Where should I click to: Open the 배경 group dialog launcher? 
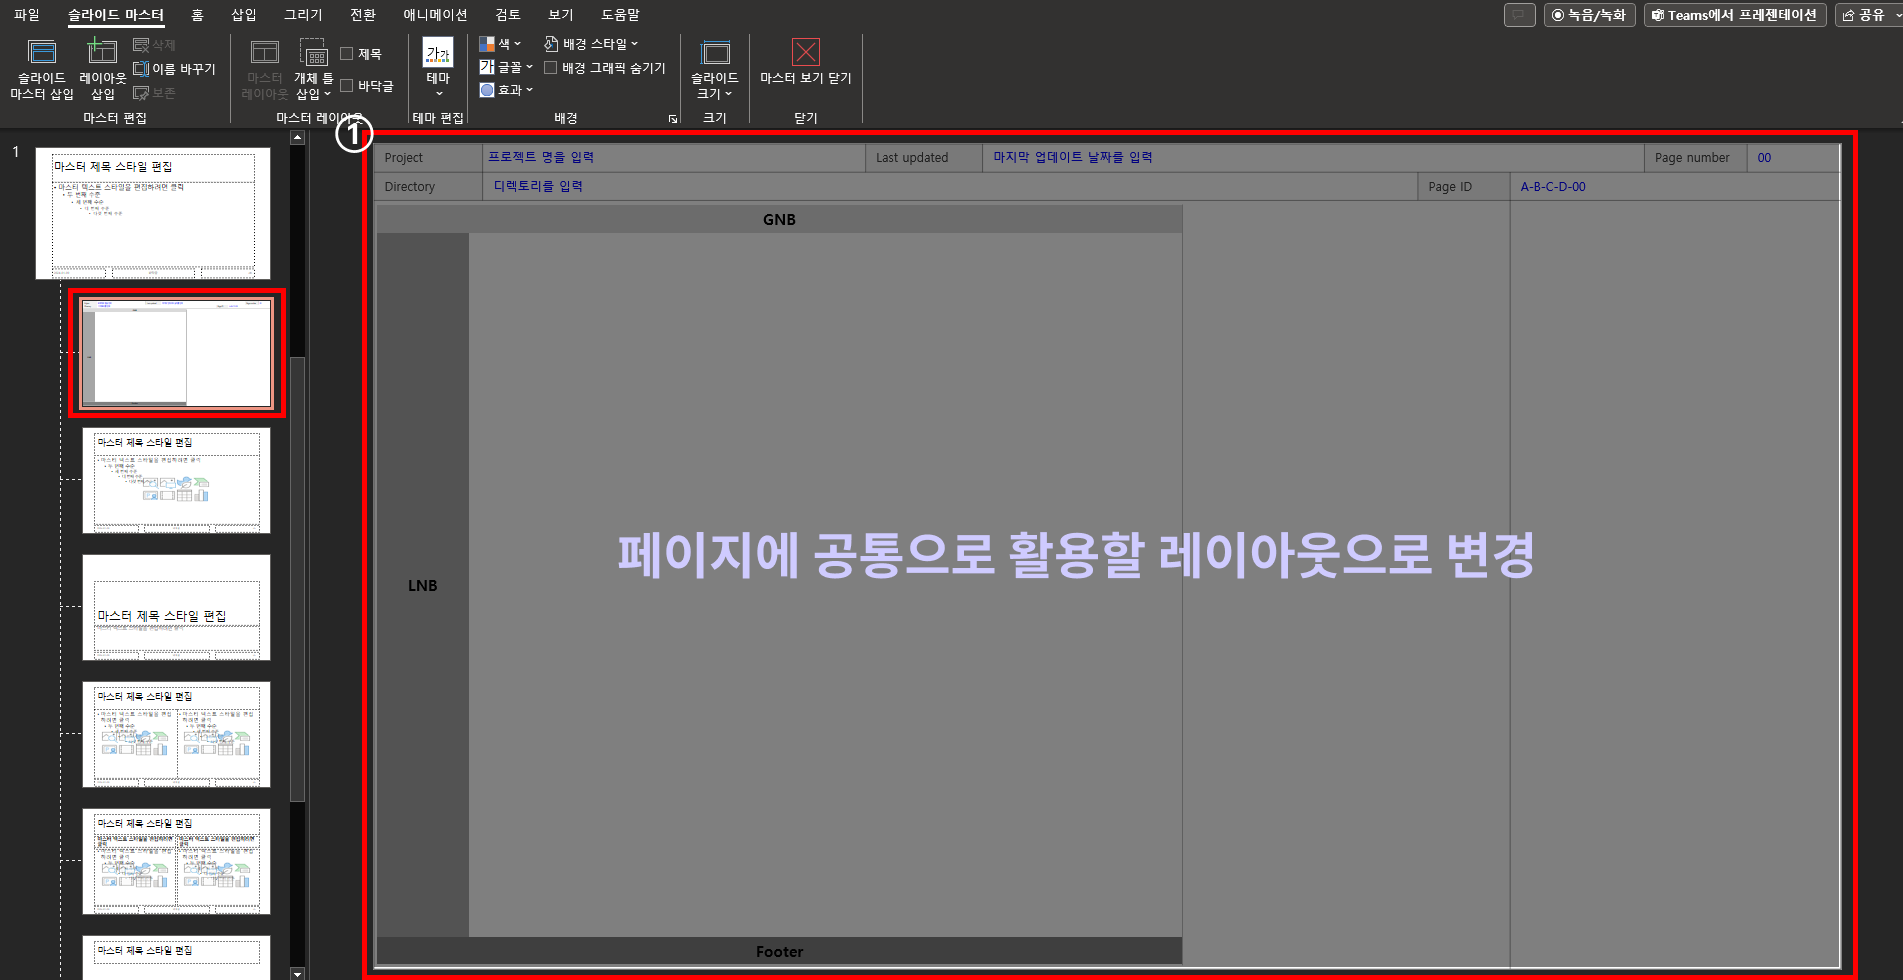[x=673, y=119]
